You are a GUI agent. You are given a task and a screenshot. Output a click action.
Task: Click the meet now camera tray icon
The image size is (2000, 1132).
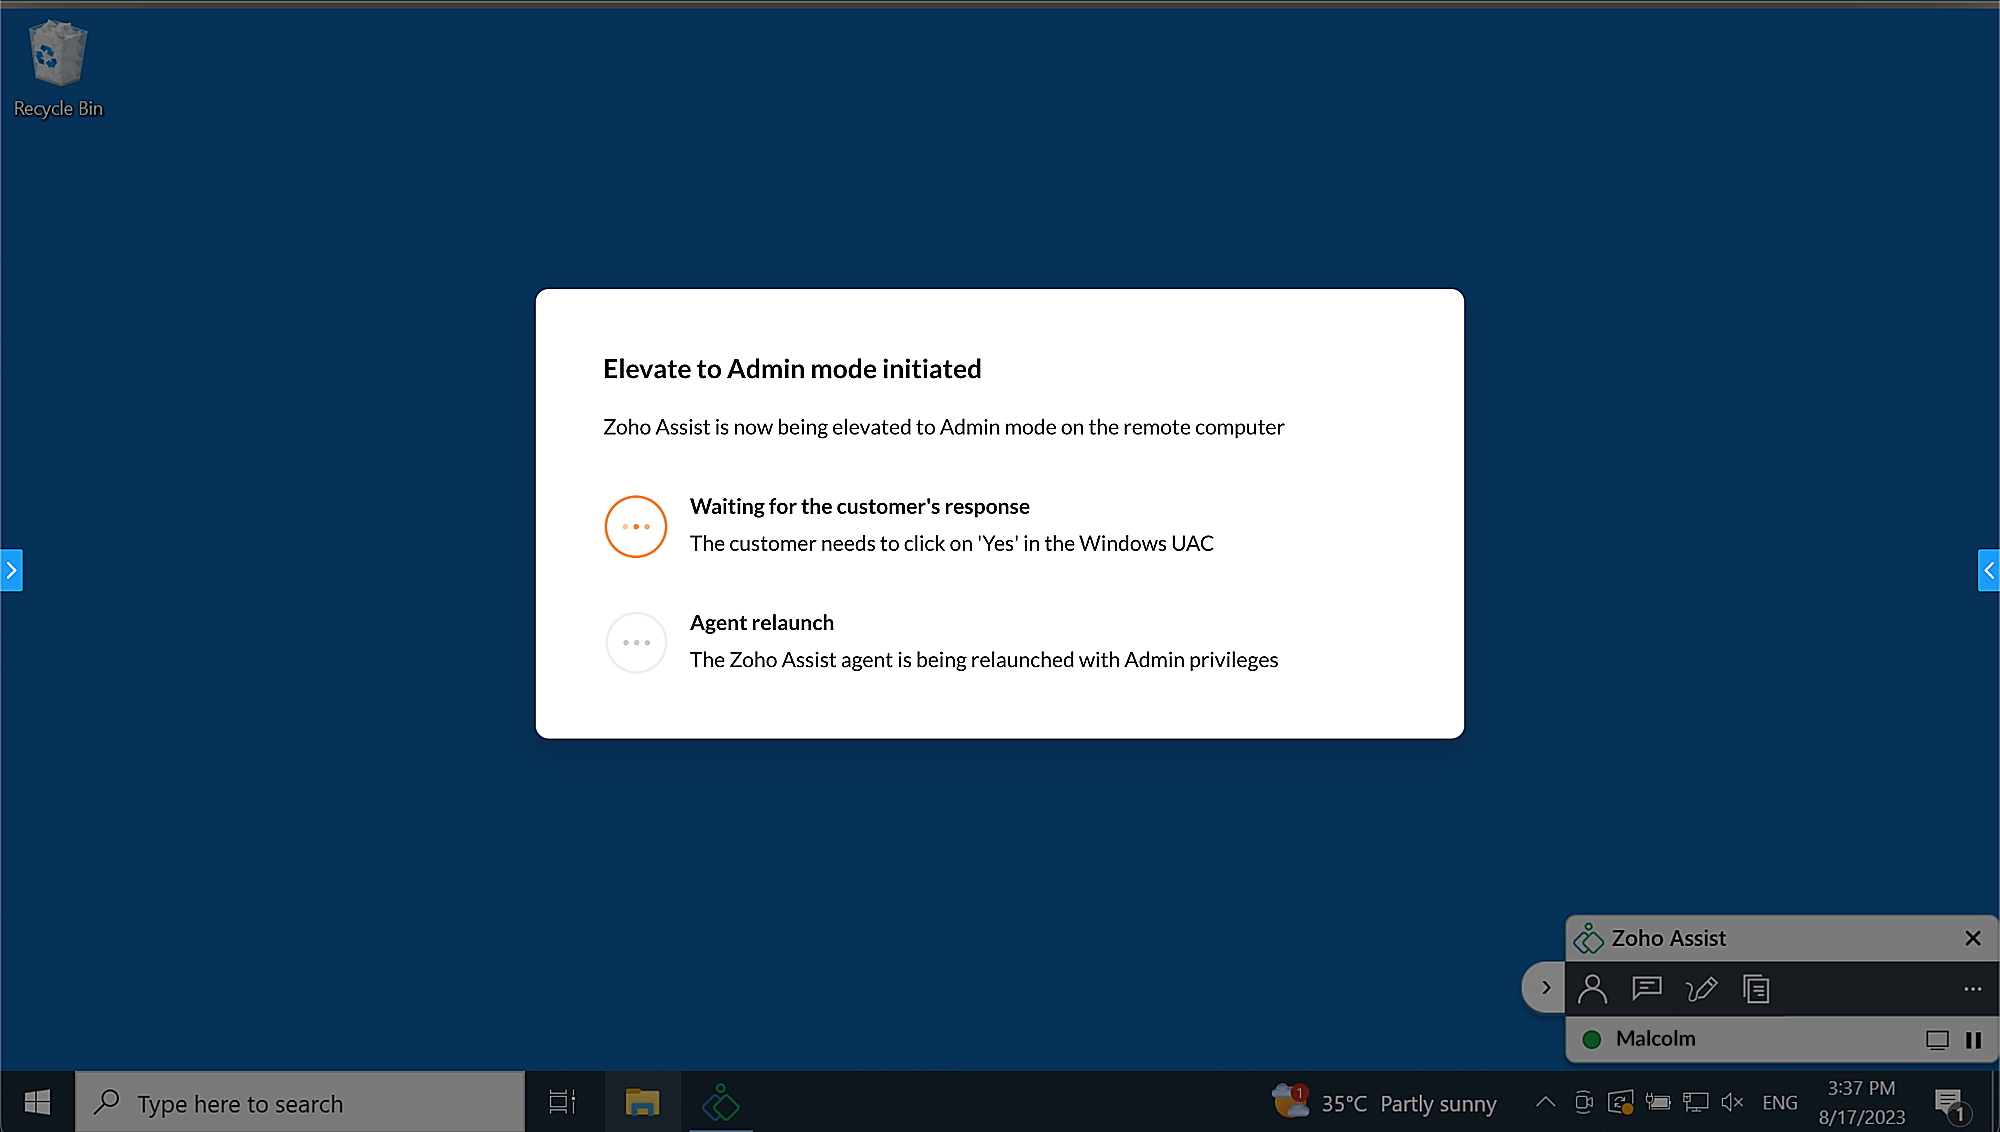point(1583,1102)
